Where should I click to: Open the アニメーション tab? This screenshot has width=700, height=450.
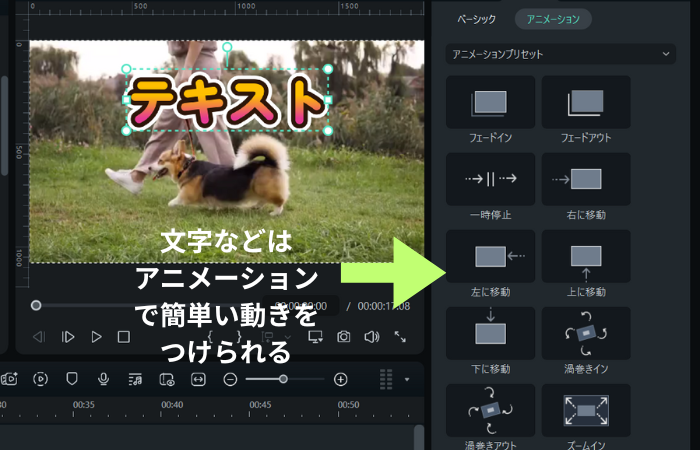coord(553,19)
